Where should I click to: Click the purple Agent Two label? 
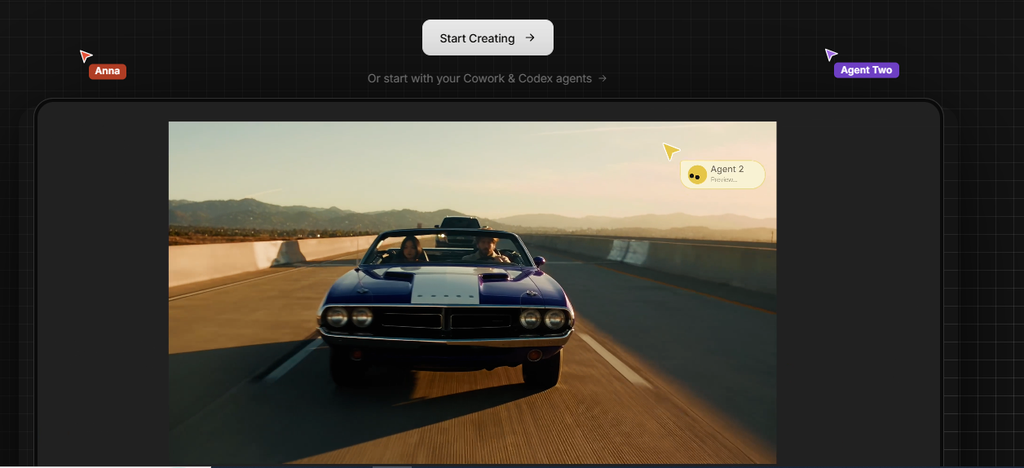(866, 70)
